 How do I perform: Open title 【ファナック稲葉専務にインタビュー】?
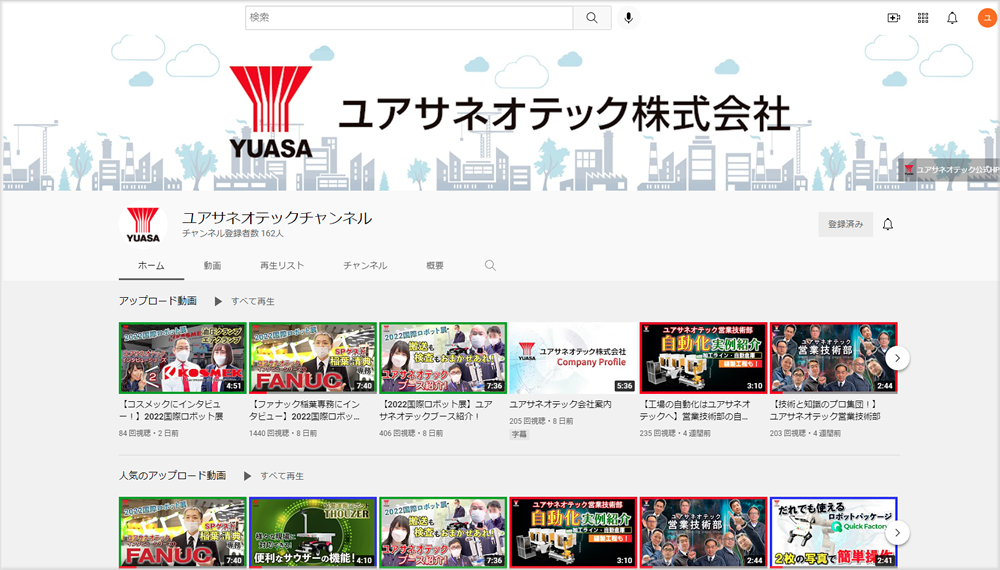[305, 410]
